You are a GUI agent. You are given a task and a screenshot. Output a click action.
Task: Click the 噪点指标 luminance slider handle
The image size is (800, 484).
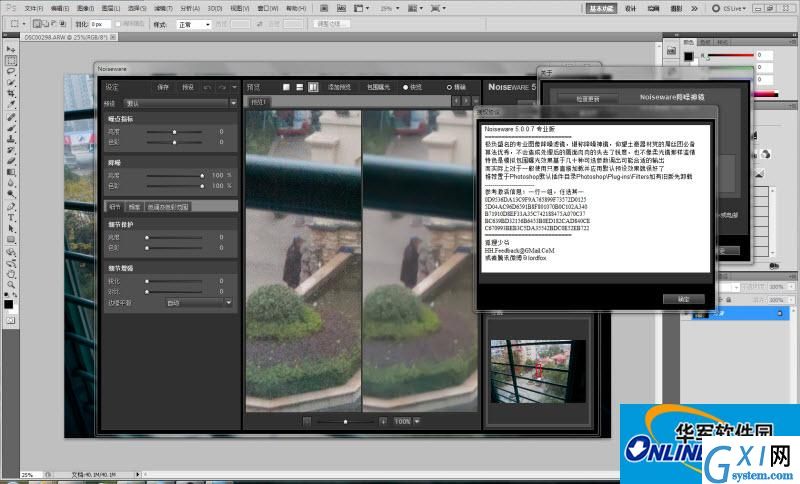click(x=174, y=132)
